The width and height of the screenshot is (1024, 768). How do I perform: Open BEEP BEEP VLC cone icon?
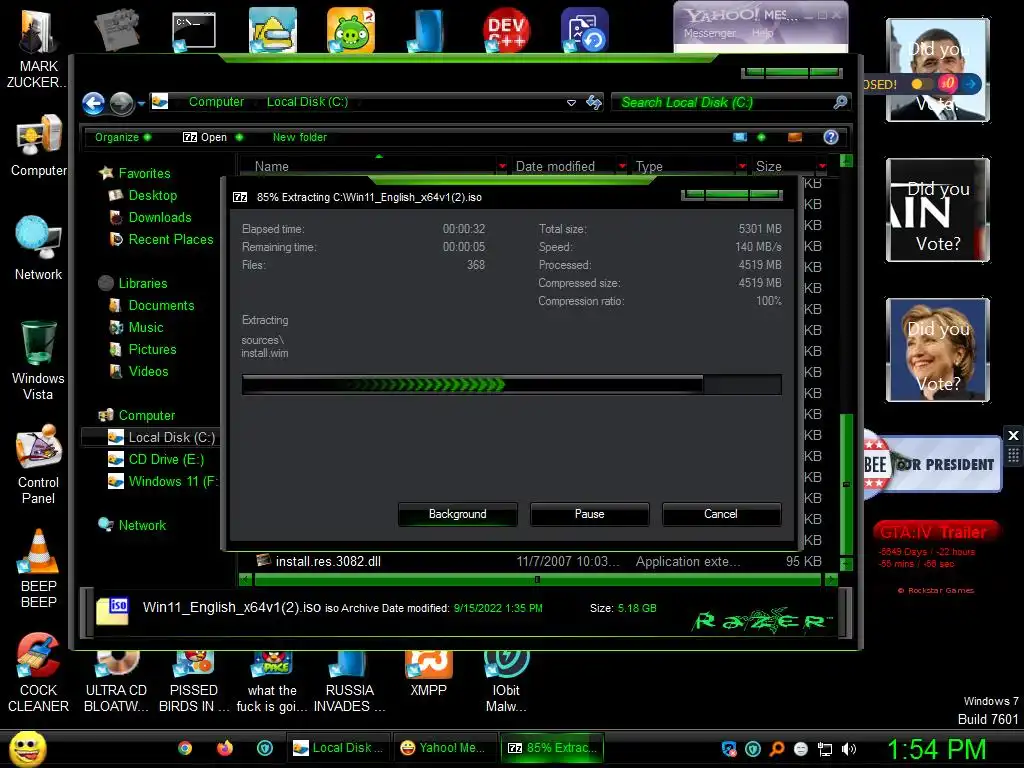tap(38, 568)
